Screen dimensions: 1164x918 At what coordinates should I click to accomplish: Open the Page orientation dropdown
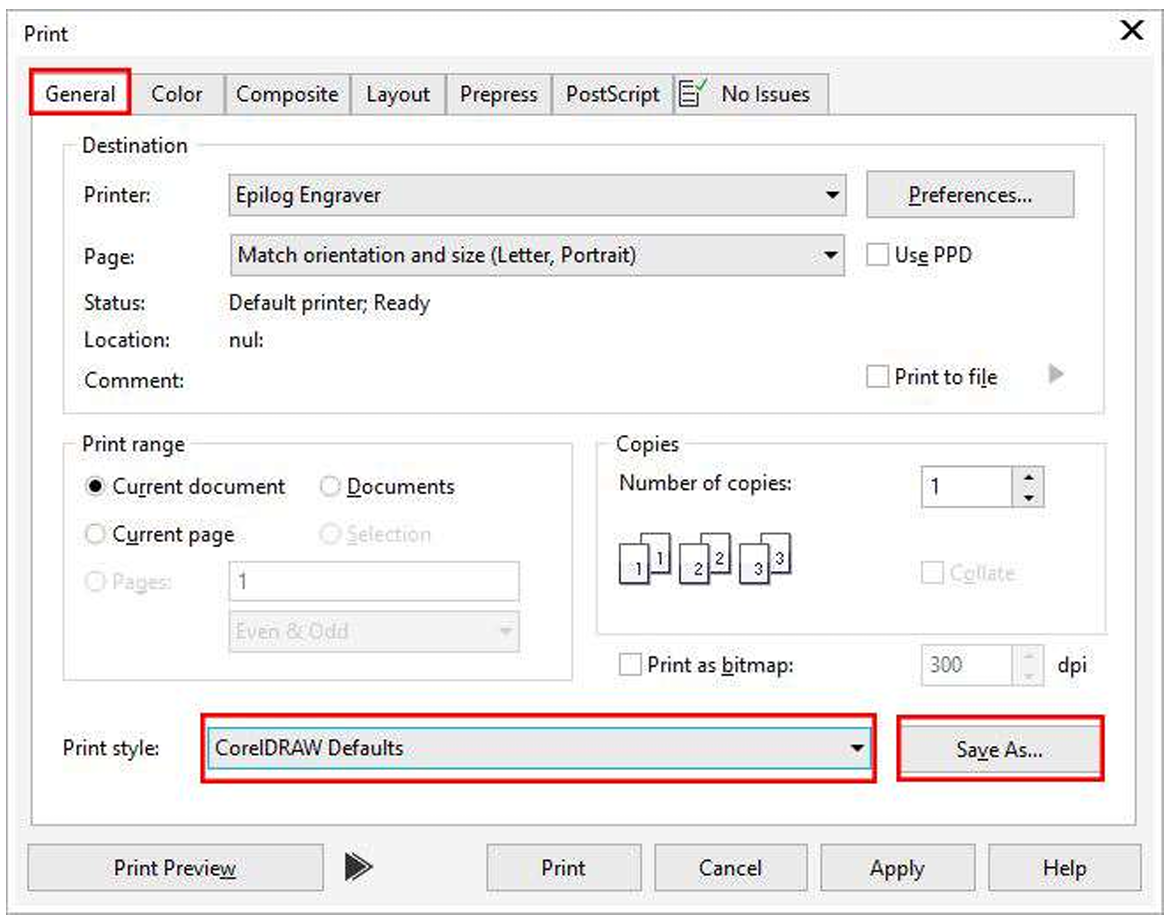832,255
